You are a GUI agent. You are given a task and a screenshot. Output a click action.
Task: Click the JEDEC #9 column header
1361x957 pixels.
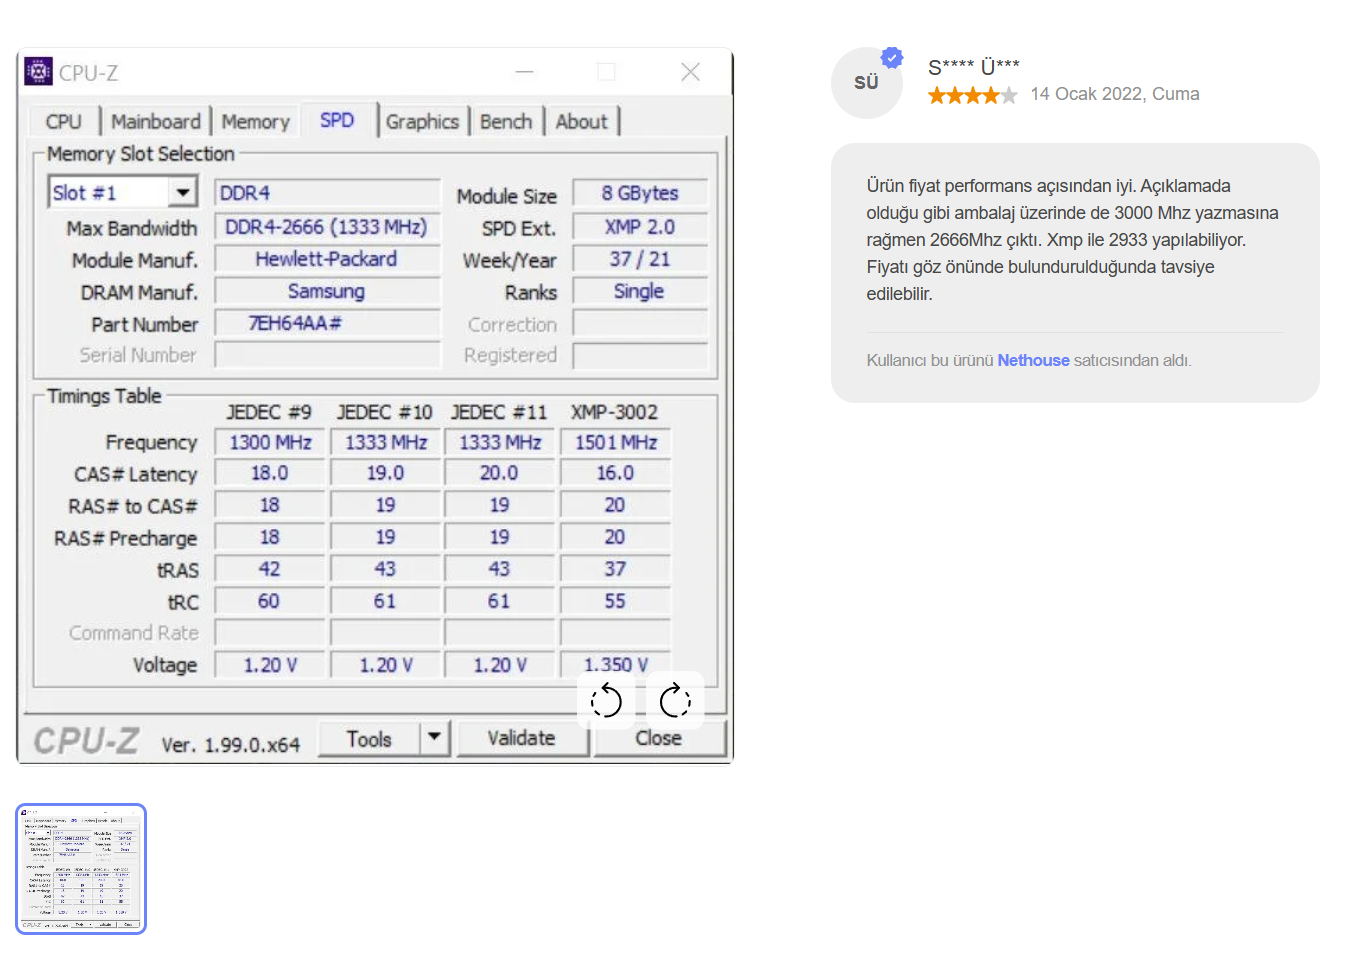tap(269, 412)
